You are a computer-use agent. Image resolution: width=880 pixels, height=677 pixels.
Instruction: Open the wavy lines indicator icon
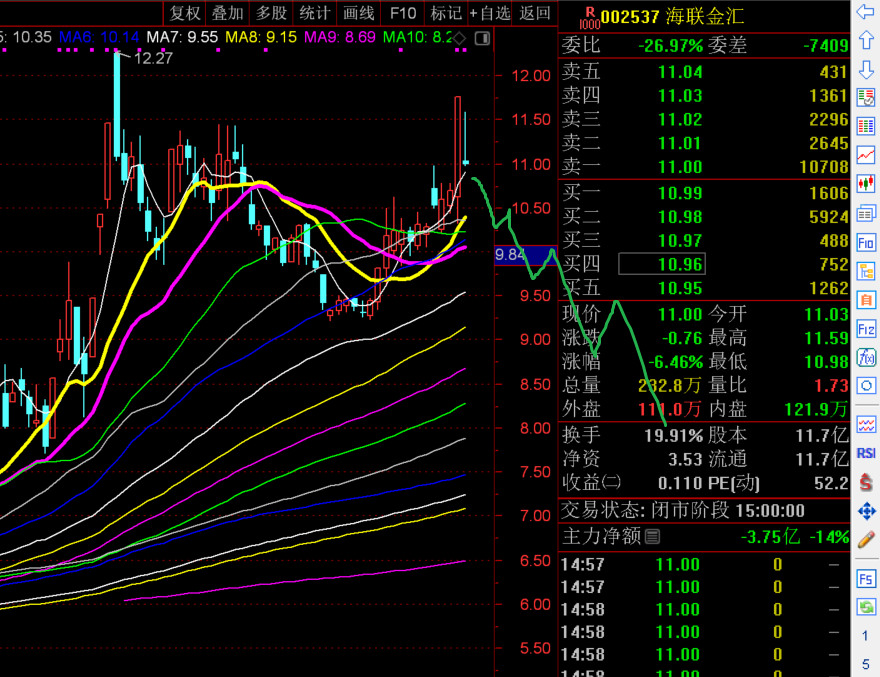[865, 425]
